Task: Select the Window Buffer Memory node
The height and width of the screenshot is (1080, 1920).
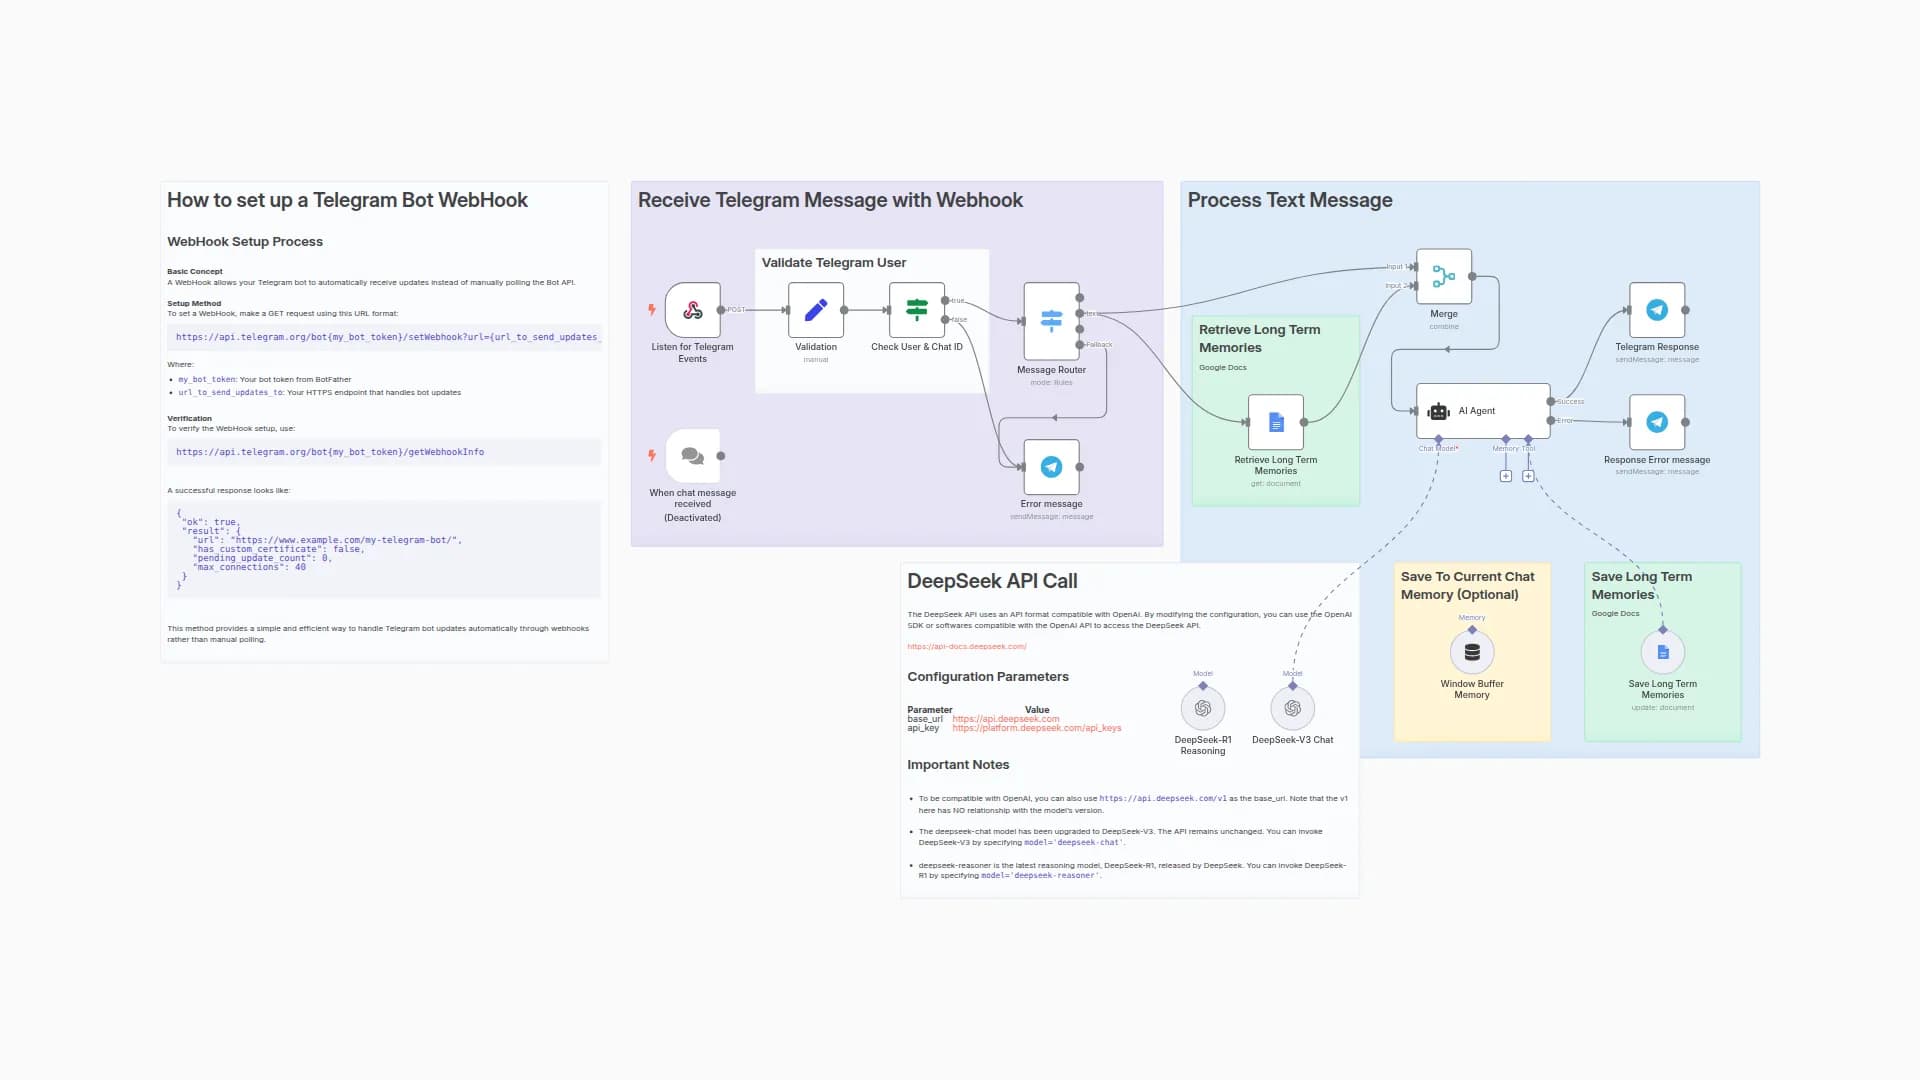Action: pyautogui.click(x=1472, y=652)
